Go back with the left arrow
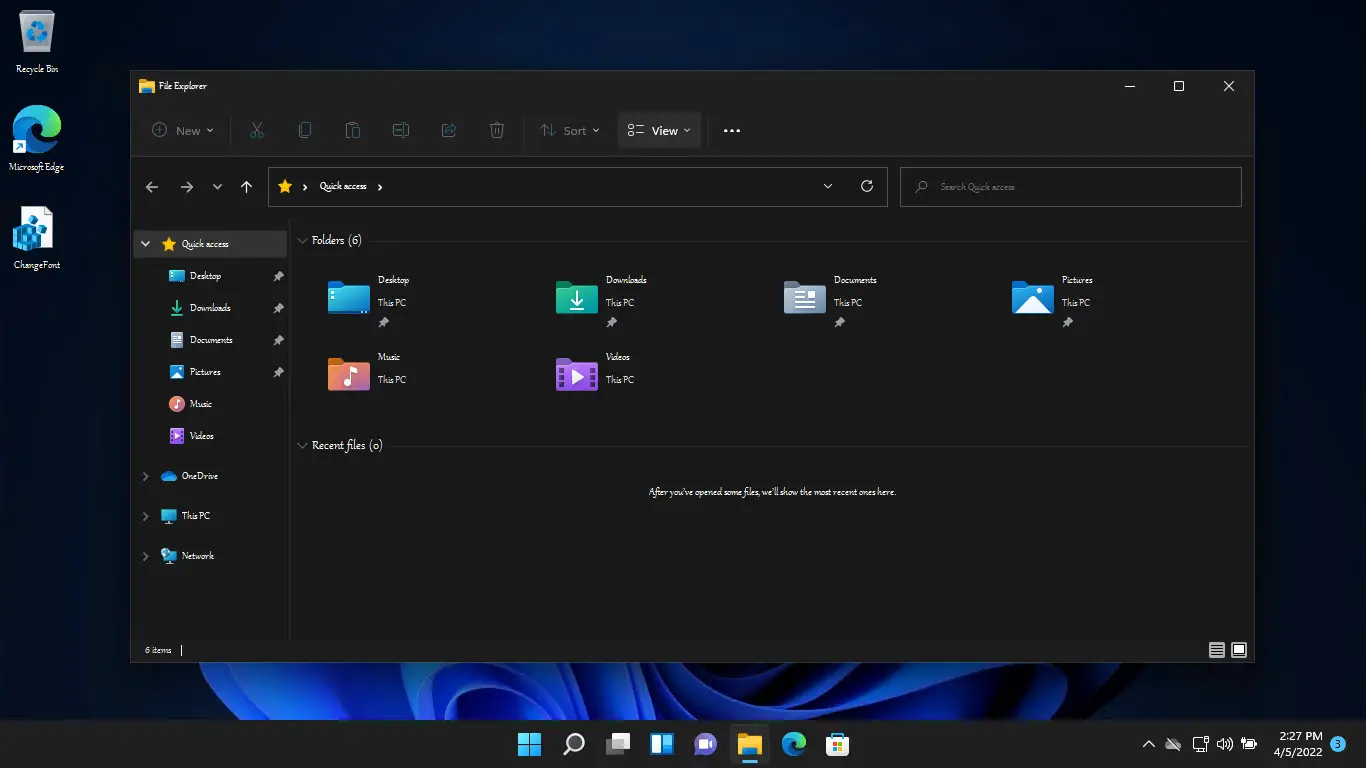 [x=152, y=187]
